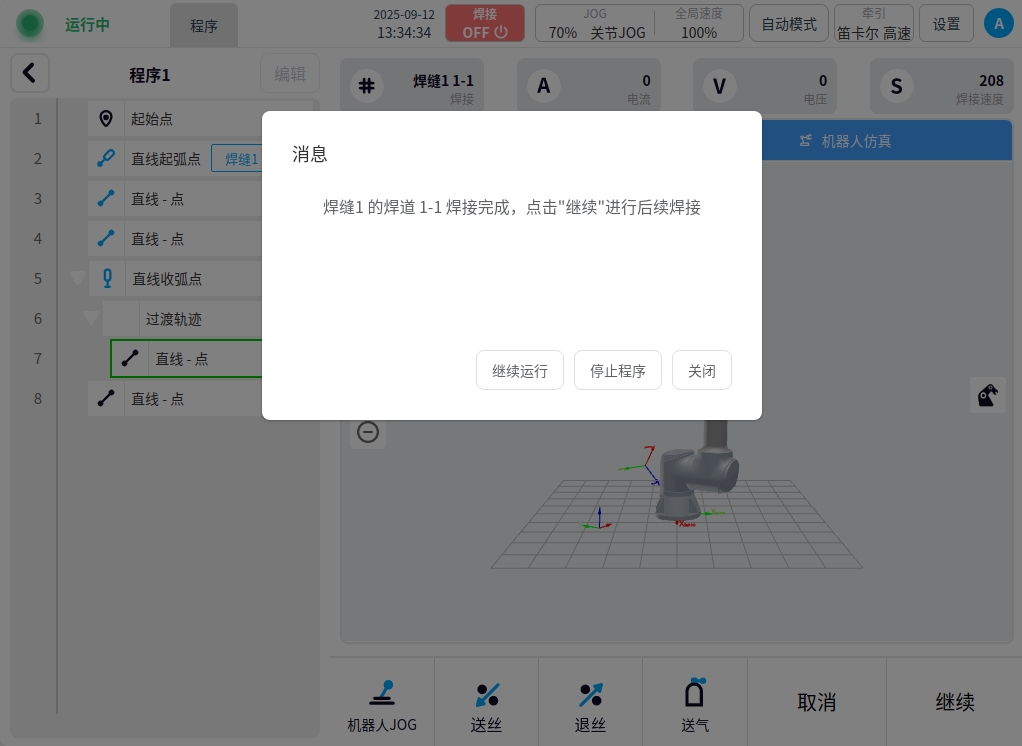Toggle the 自动模式 mode button

point(788,24)
